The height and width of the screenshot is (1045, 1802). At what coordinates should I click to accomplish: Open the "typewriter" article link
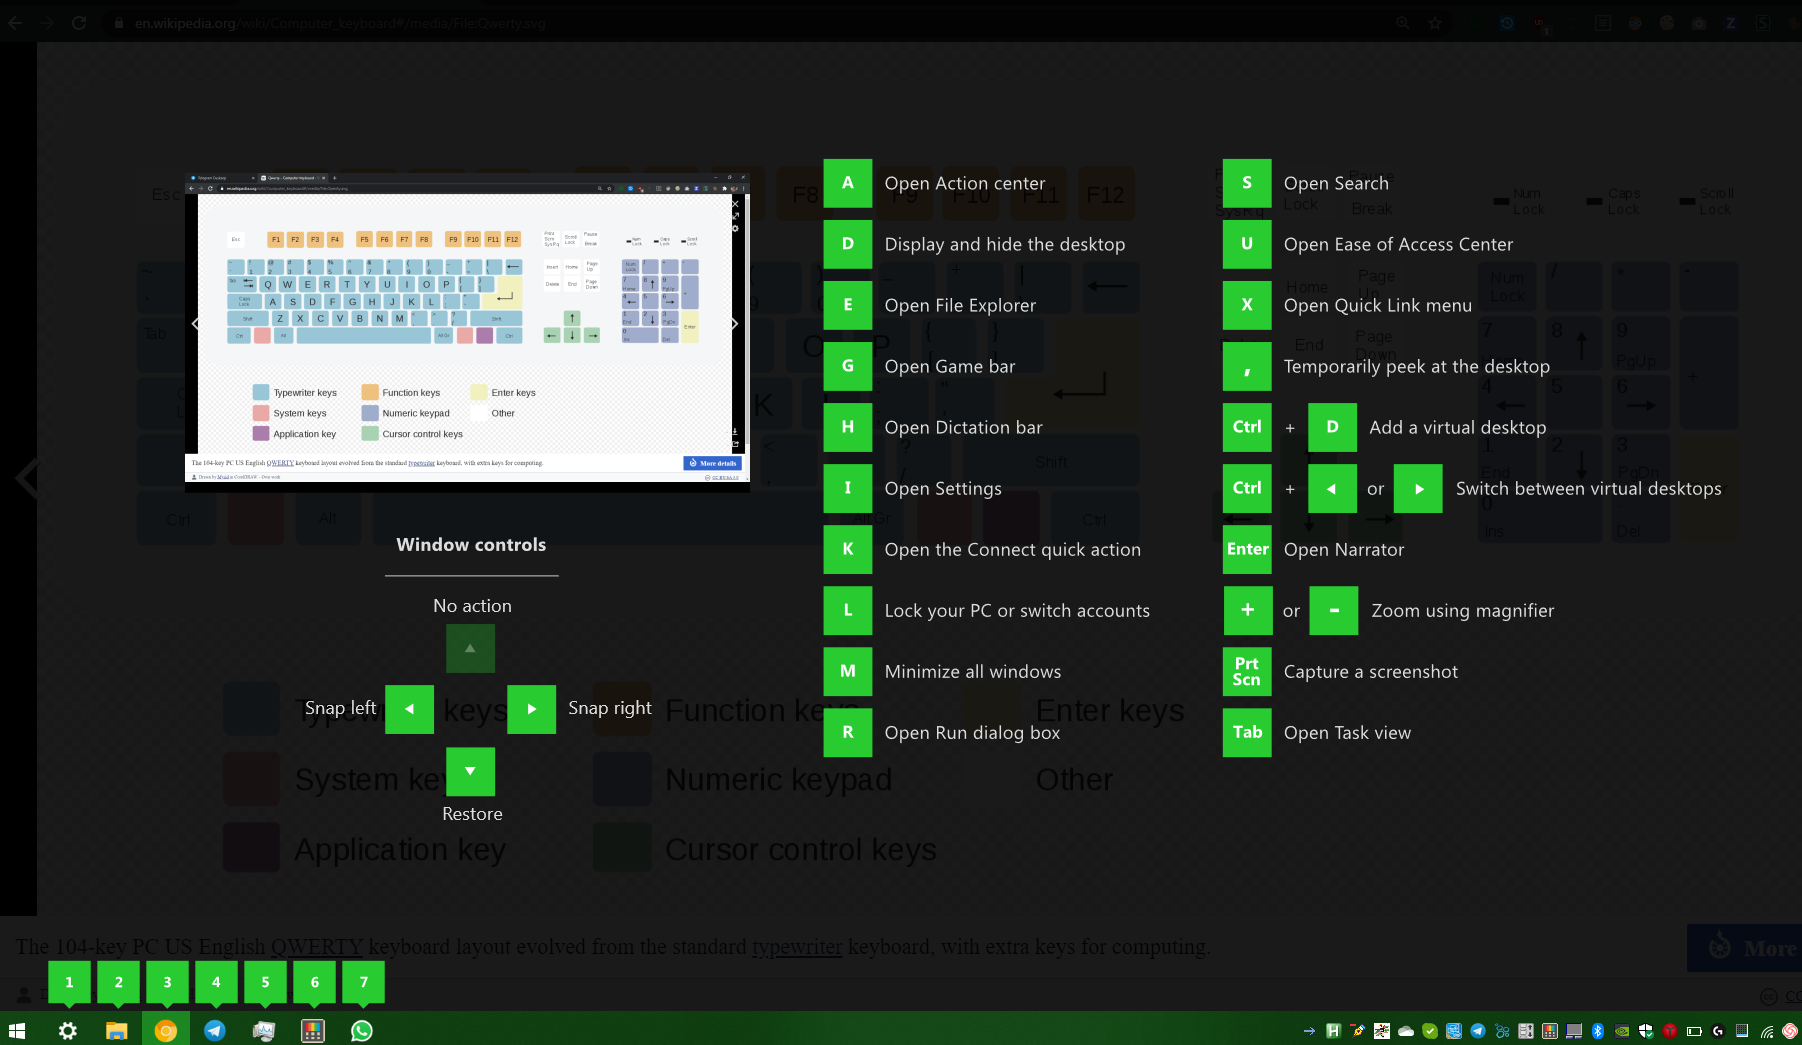797,947
